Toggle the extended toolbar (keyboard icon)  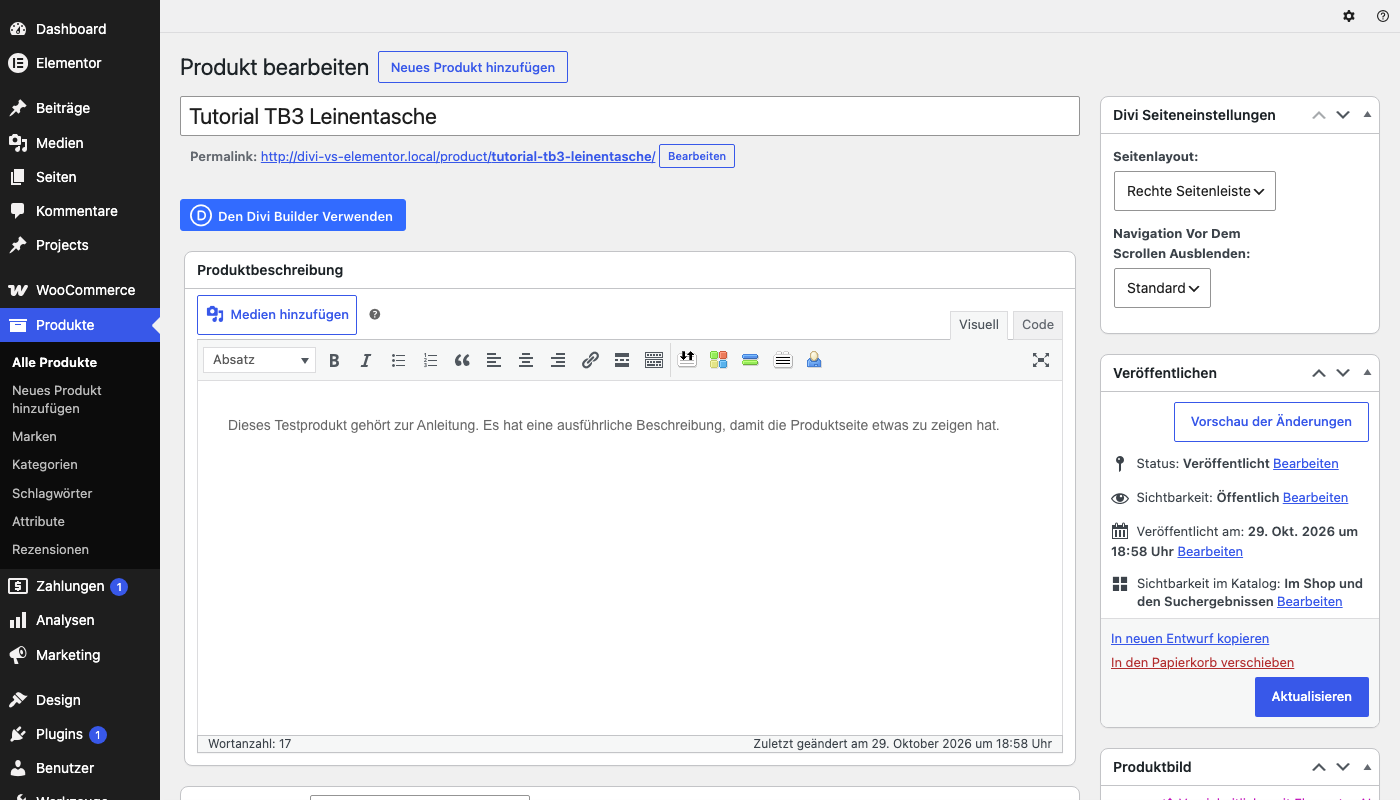click(654, 360)
